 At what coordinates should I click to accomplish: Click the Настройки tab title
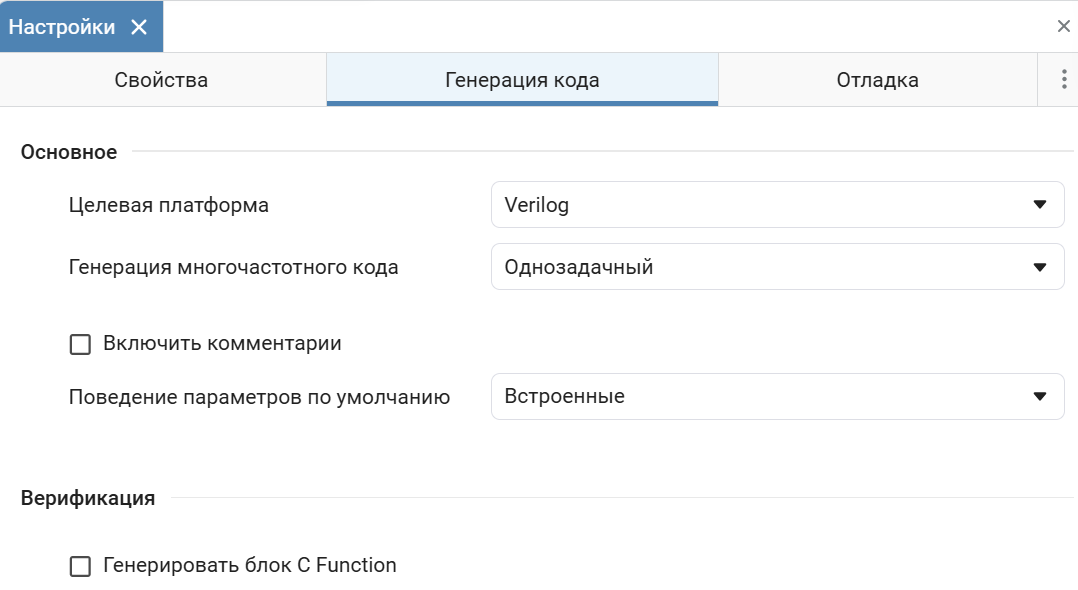coord(62,27)
